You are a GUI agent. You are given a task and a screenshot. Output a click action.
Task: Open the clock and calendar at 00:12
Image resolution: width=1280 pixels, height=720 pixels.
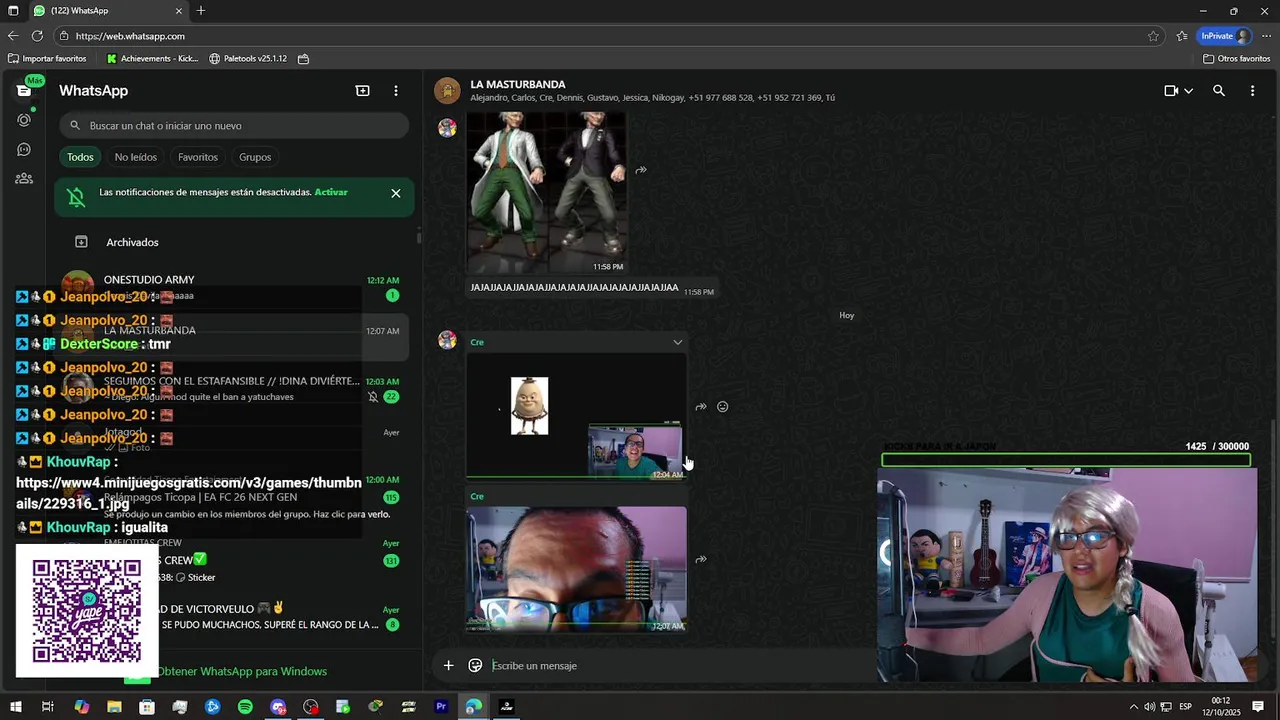pyautogui.click(x=1221, y=707)
